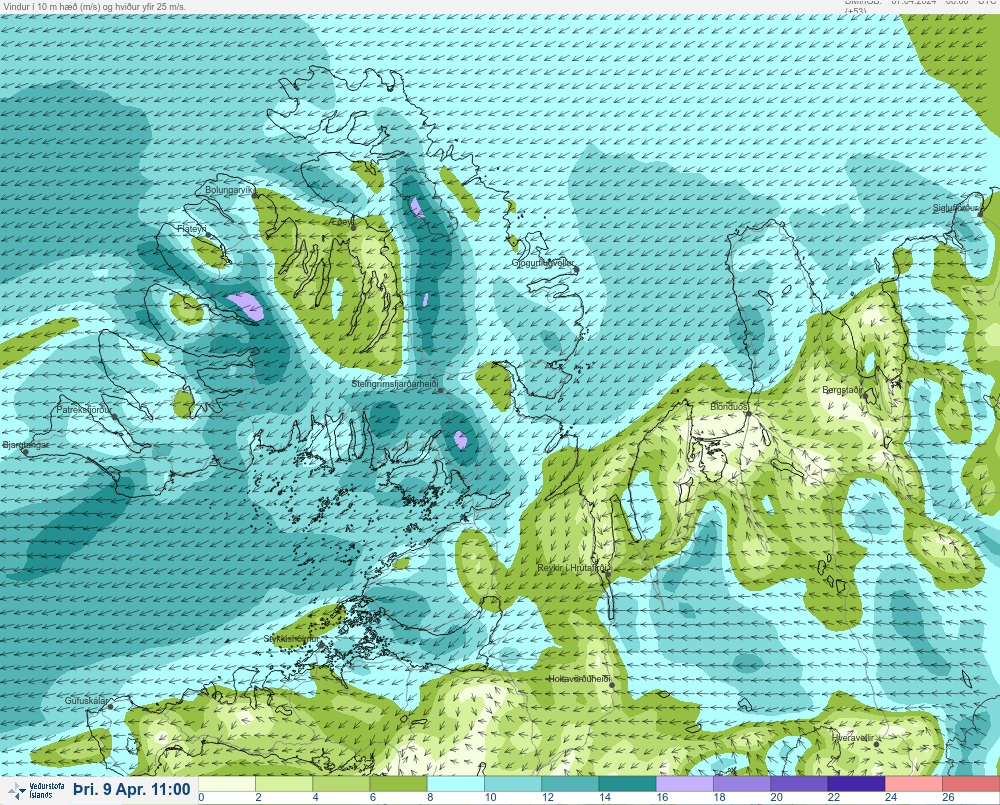Select the 12–14 m/s teal legend swatch
Screen dimensions: 1000x805
click(570, 783)
